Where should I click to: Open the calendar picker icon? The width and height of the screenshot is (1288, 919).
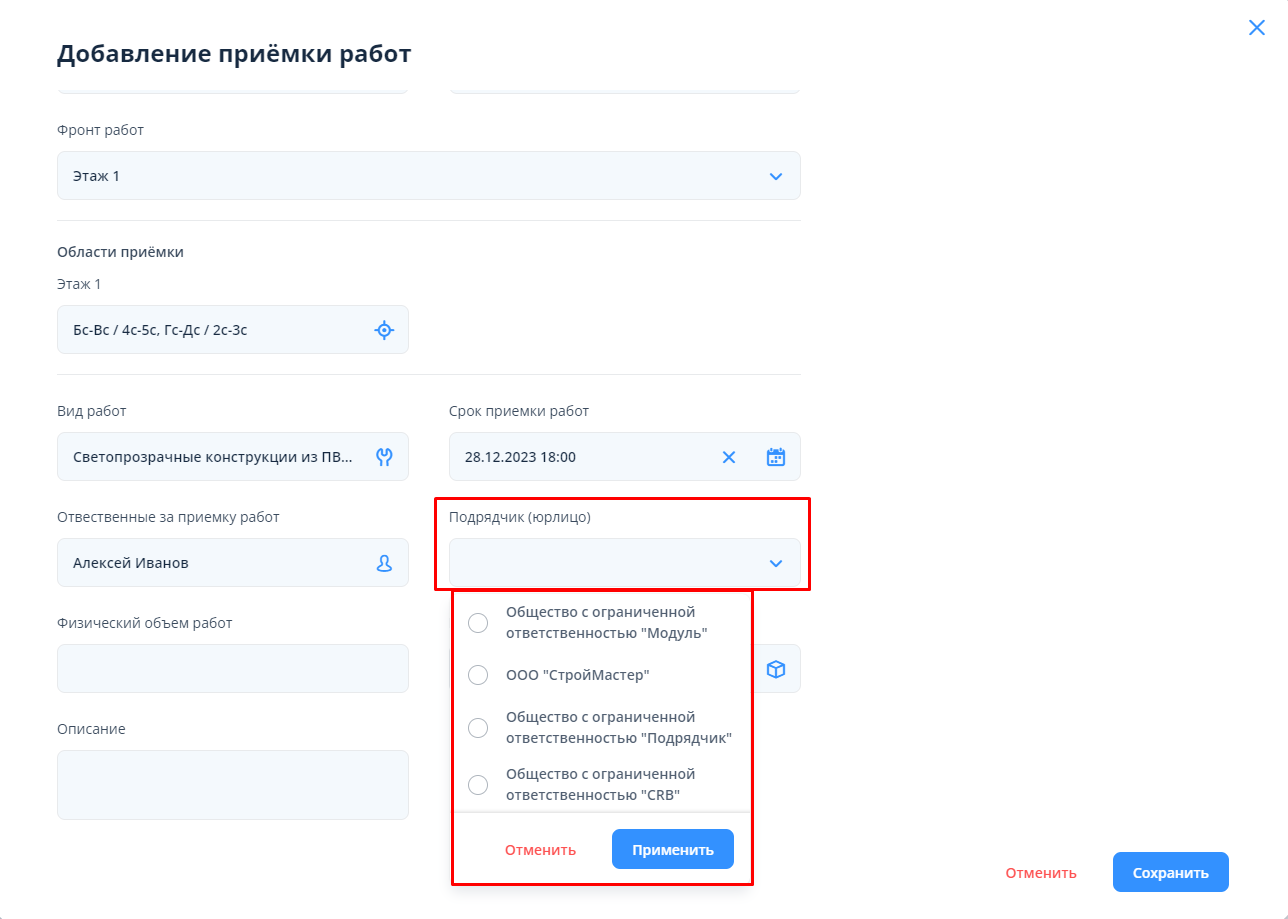pos(776,457)
